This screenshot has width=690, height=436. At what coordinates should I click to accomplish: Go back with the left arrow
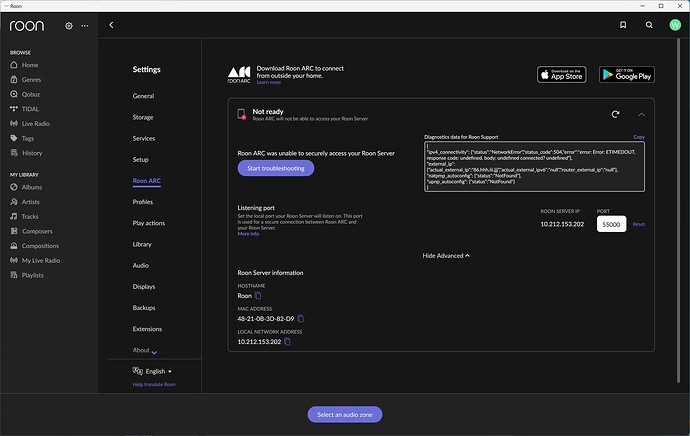111,25
